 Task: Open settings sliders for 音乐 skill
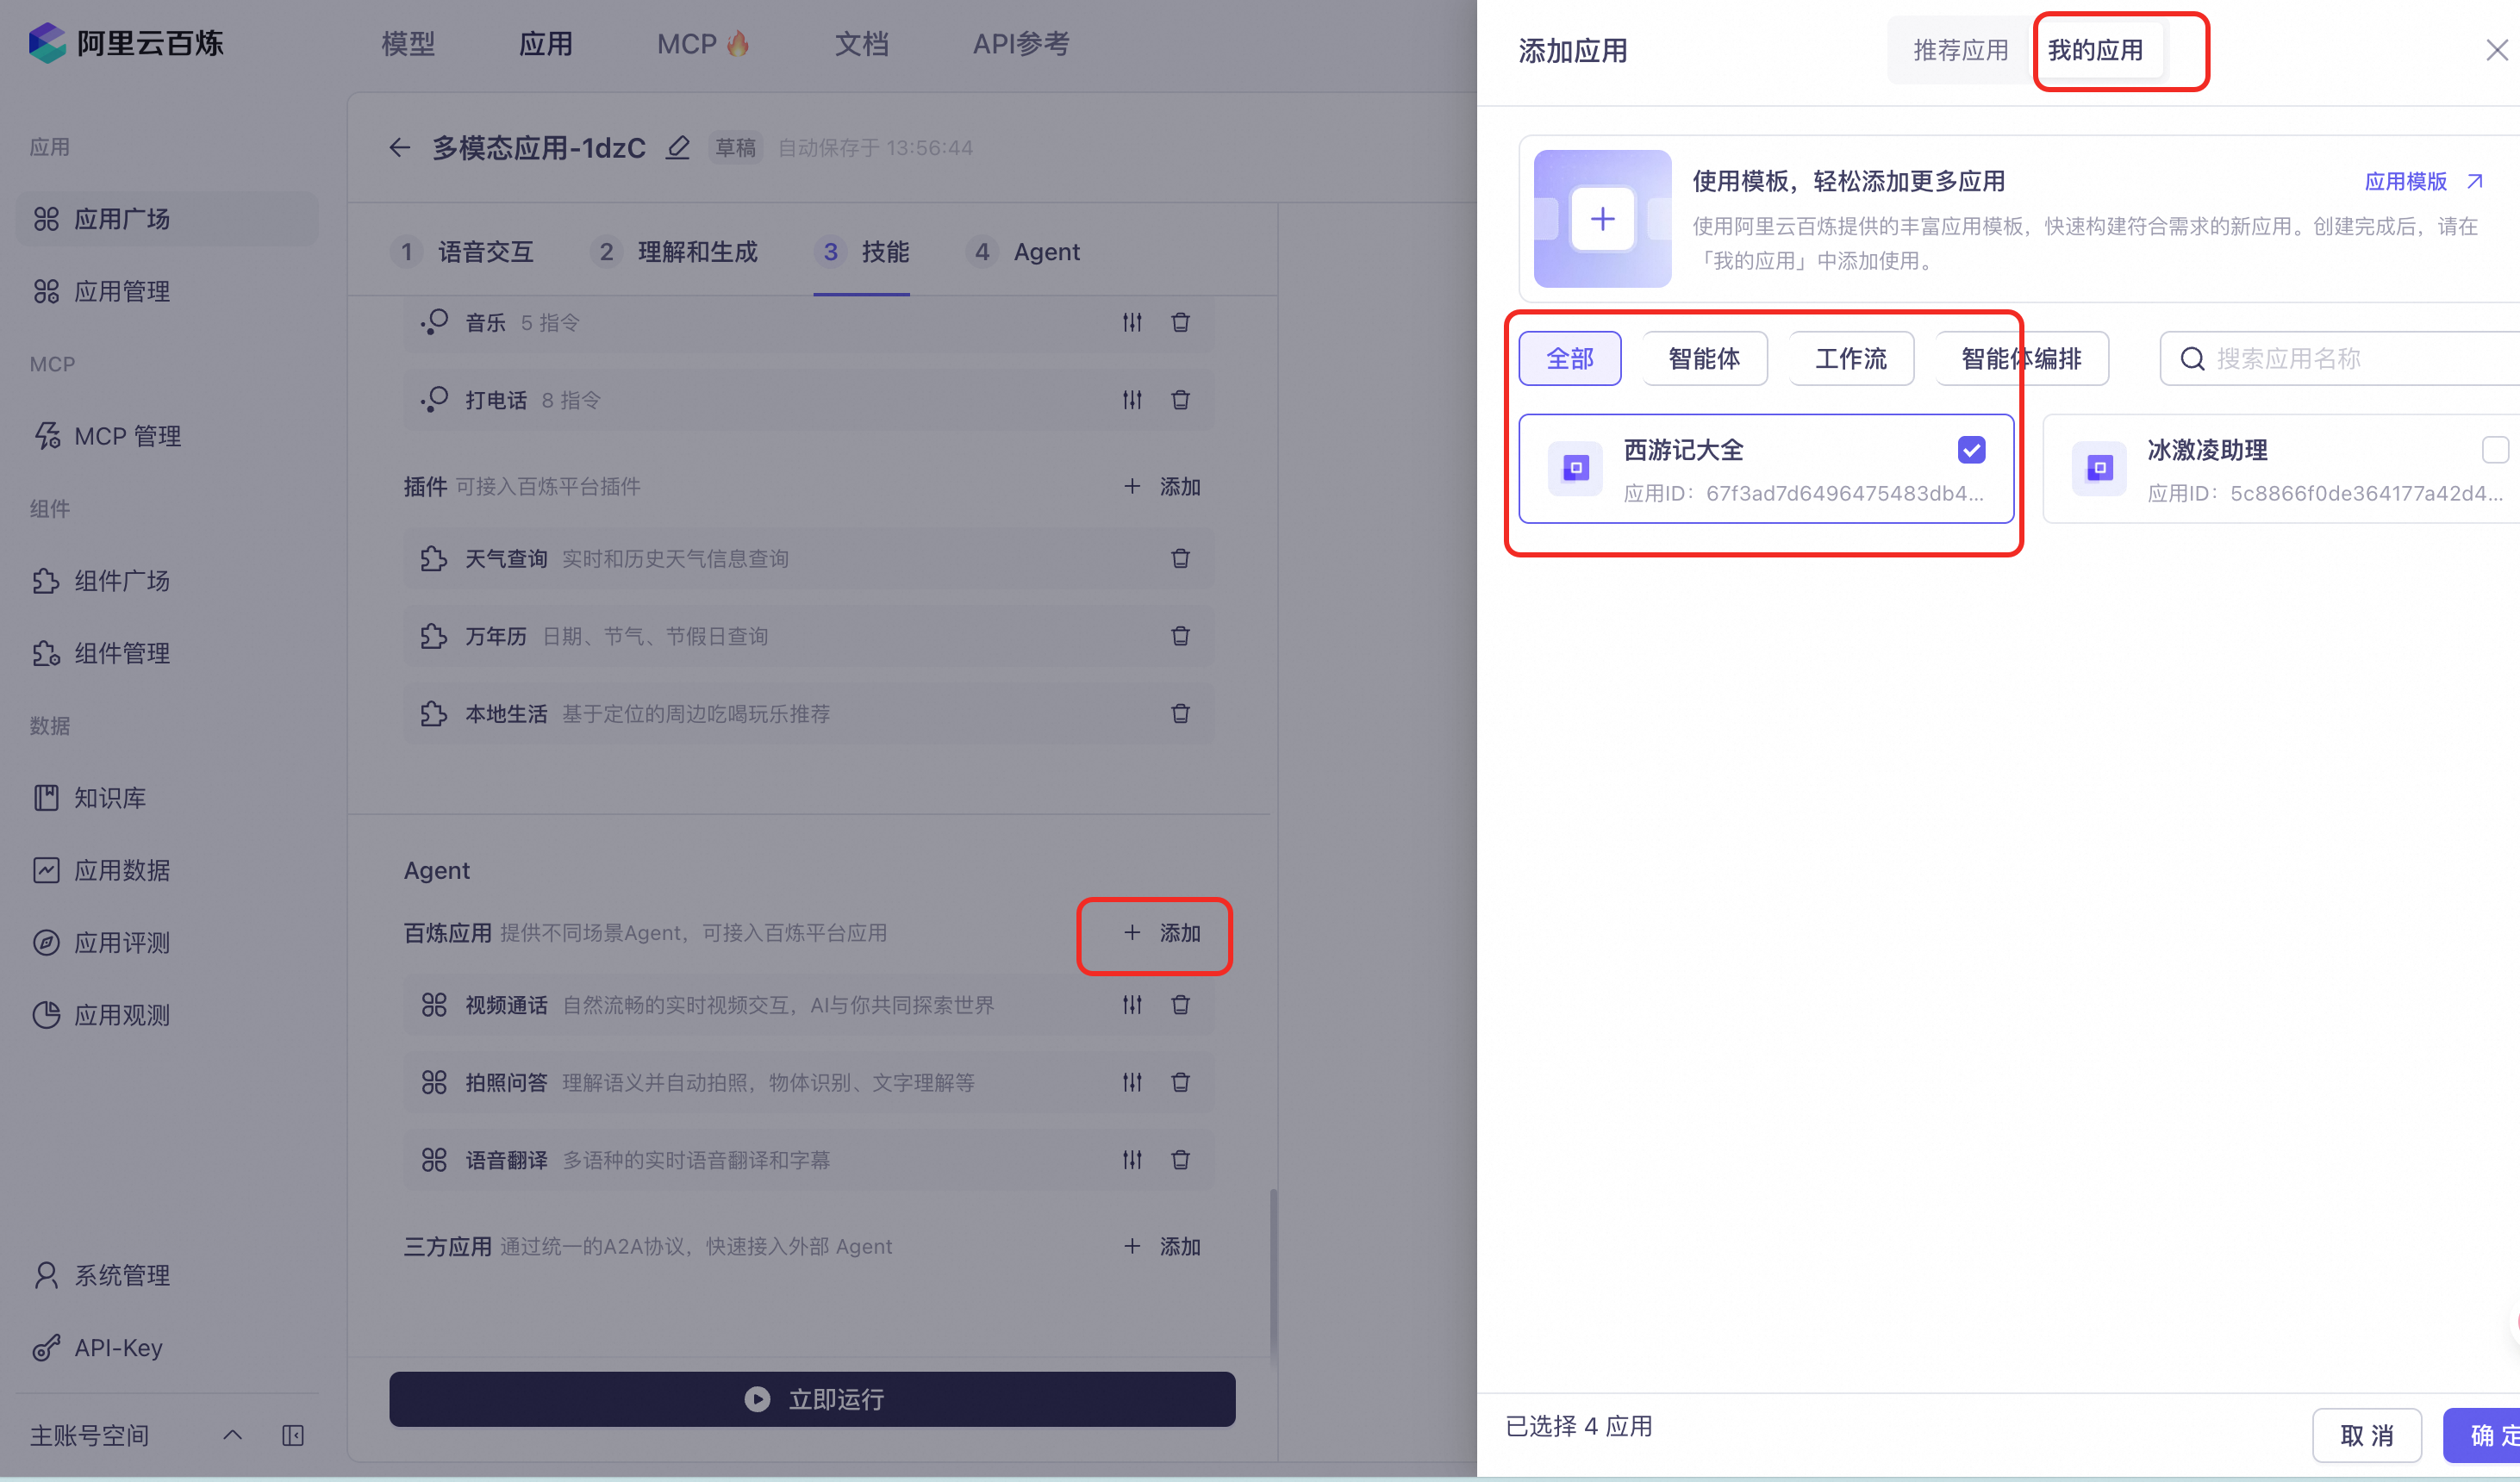tap(1132, 322)
